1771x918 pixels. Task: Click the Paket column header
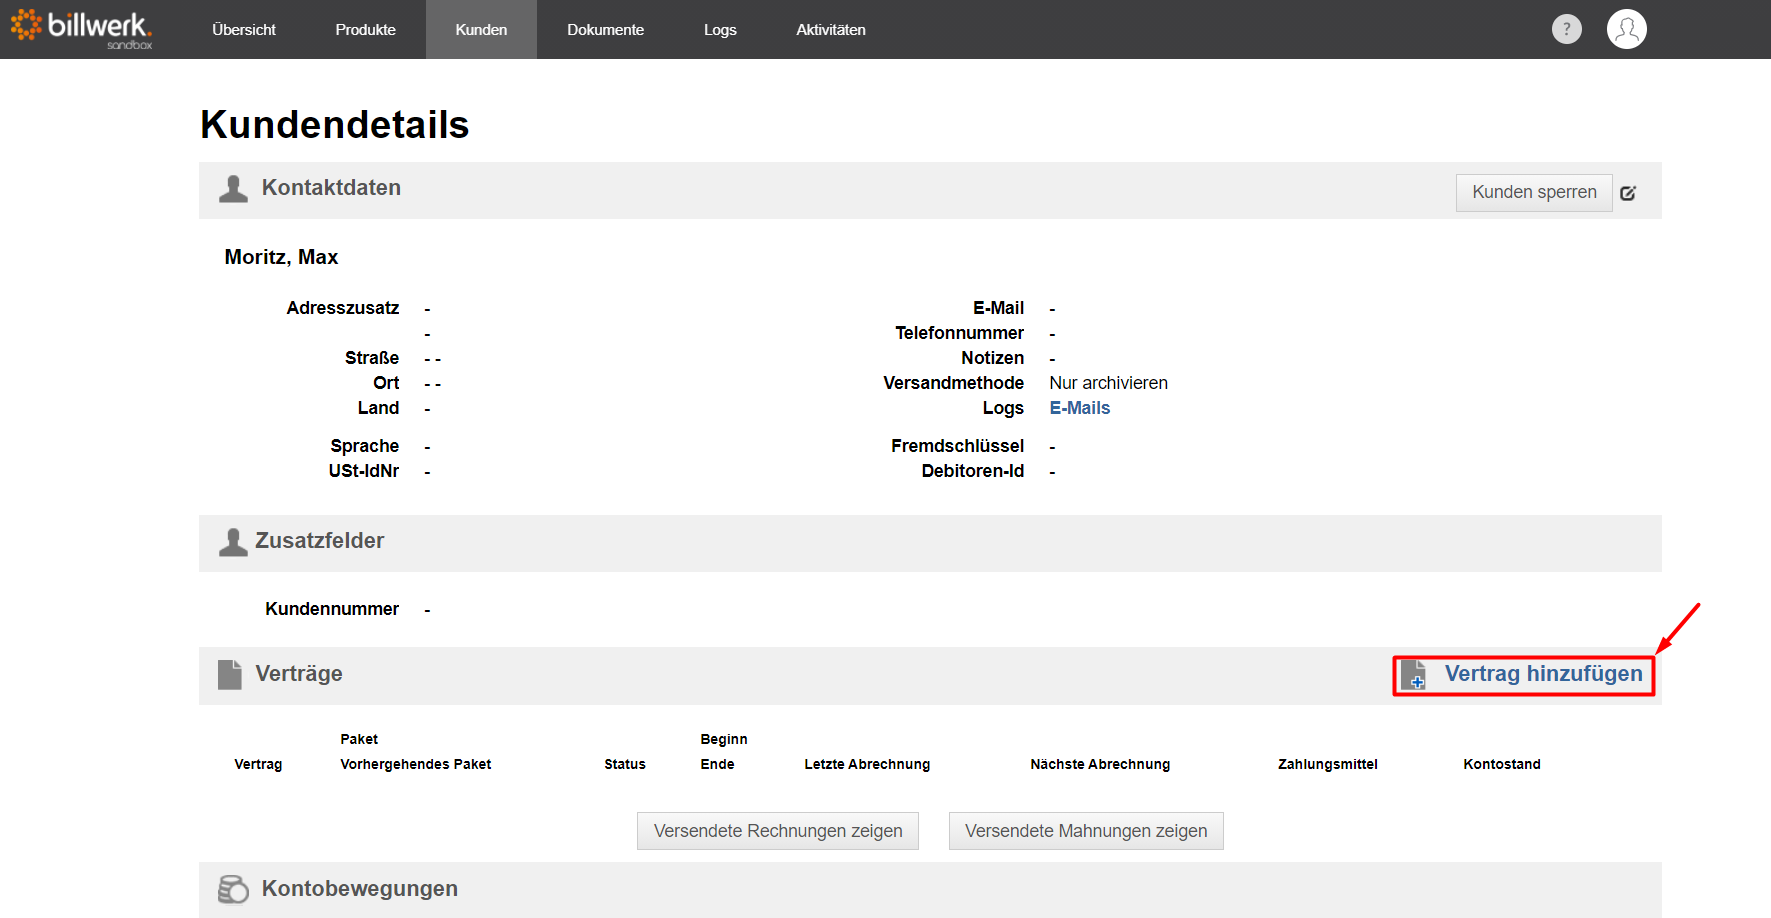(359, 739)
